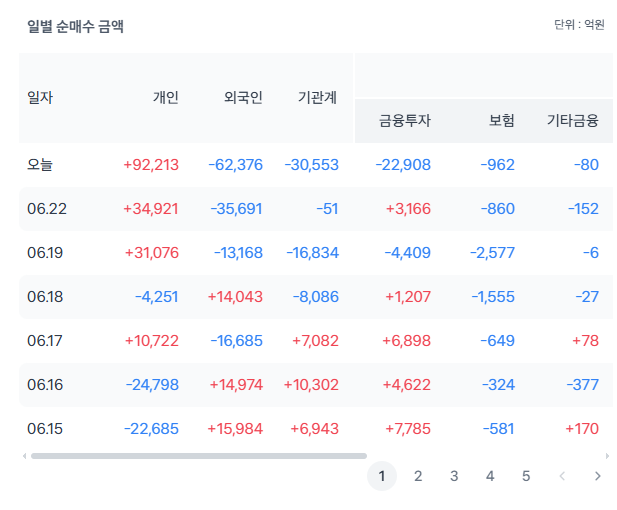Click the 보험 sub-column header

[502, 120]
